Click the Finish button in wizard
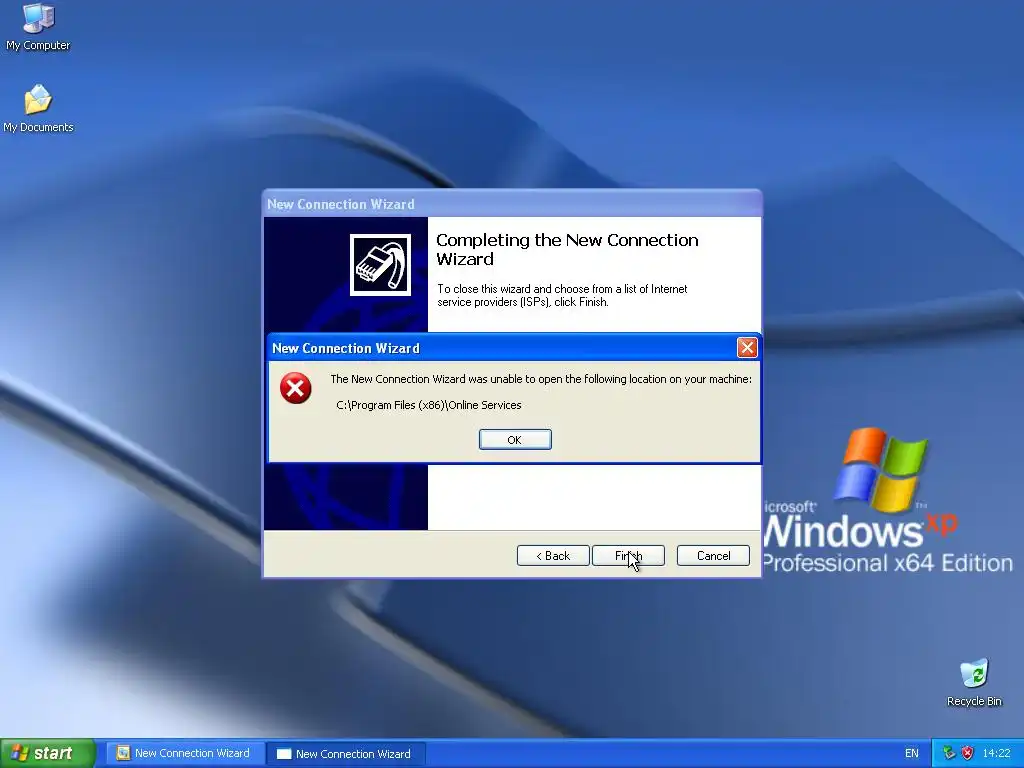Screen dimensions: 1024x768 [628, 556]
